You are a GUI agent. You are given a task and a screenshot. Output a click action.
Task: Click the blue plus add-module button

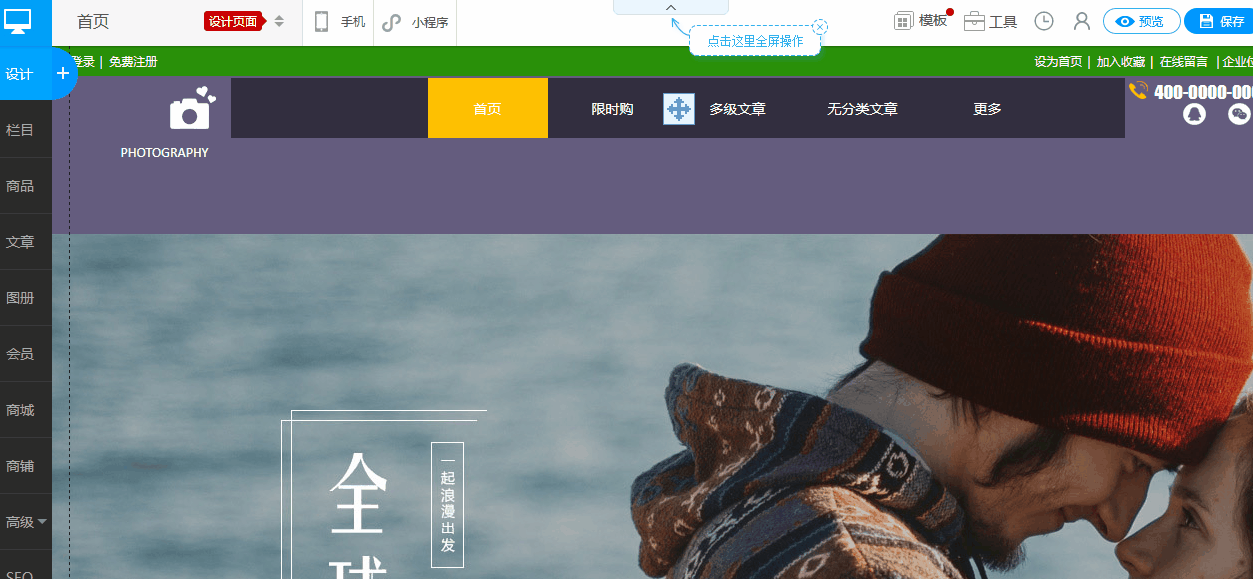(62, 74)
